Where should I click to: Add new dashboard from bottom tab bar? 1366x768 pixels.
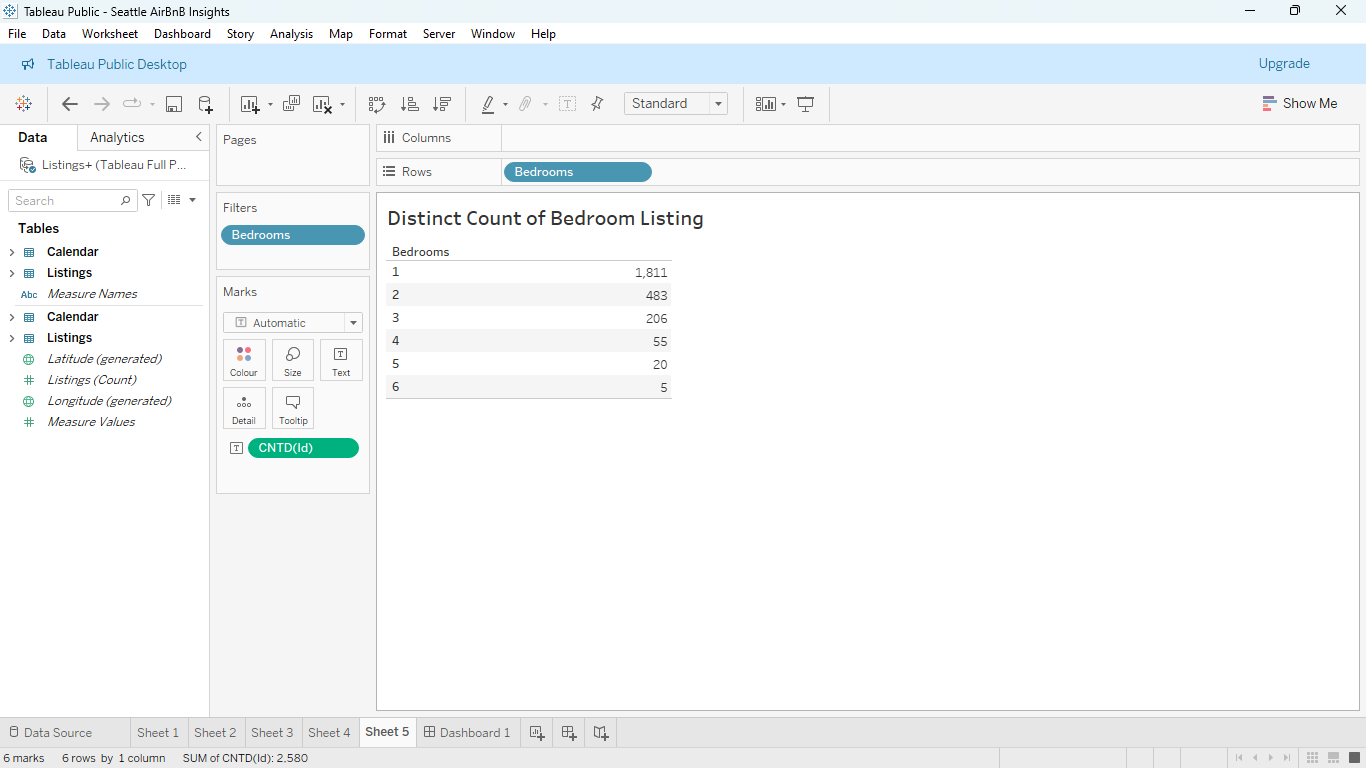tap(569, 733)
